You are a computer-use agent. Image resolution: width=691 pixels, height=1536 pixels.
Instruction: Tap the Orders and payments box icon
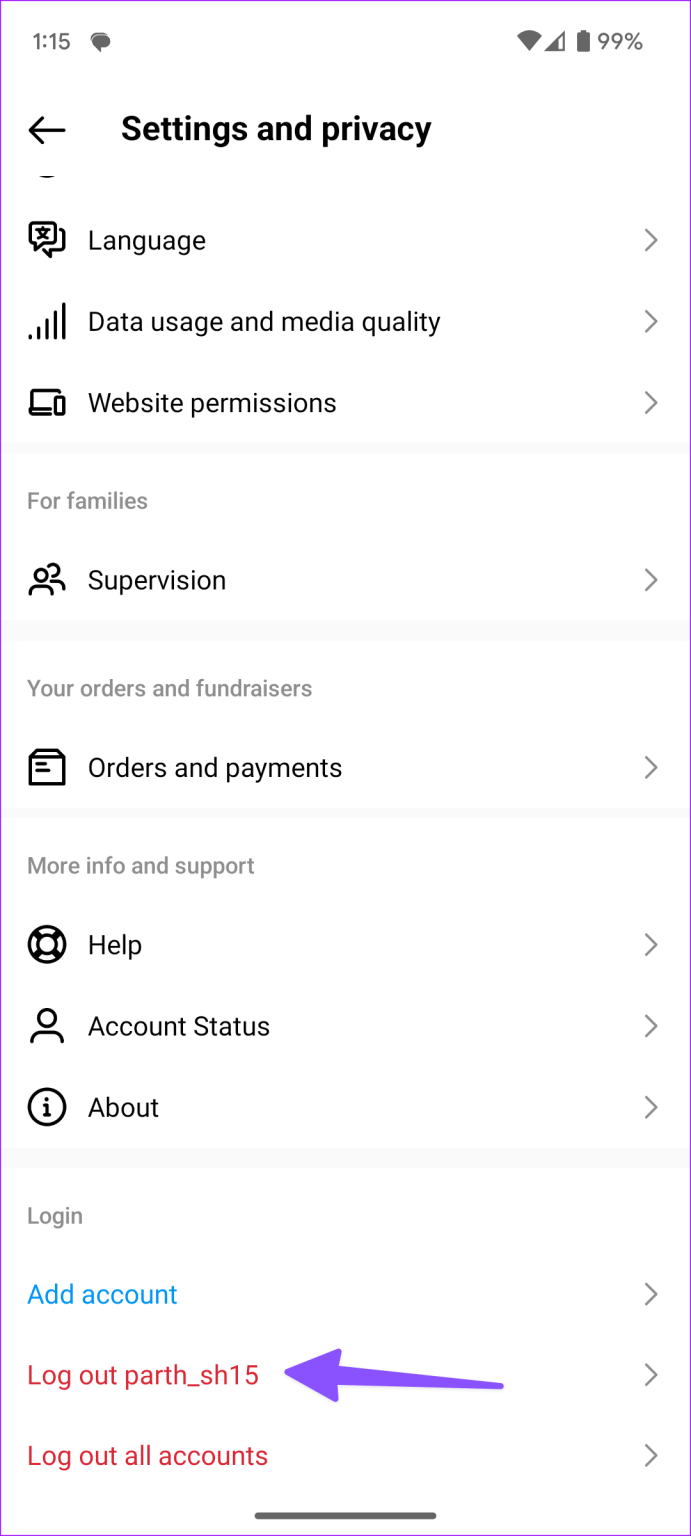click(x=47, y=768)
